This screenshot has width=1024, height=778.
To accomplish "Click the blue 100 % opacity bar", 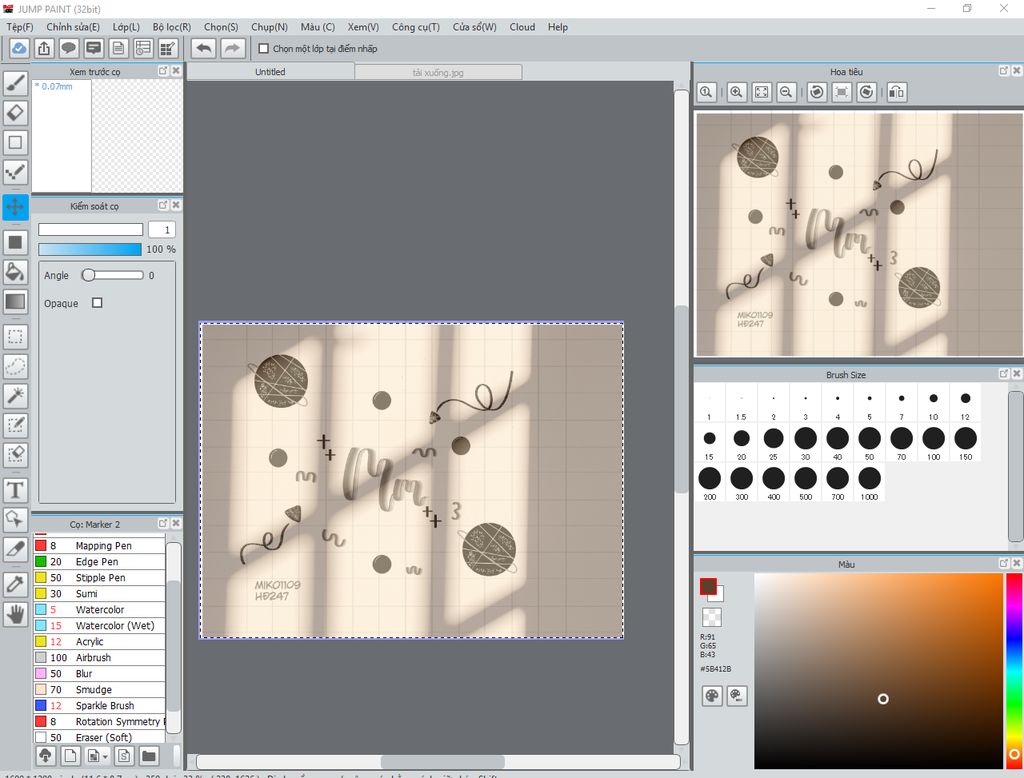I will (x=90, y=250).
